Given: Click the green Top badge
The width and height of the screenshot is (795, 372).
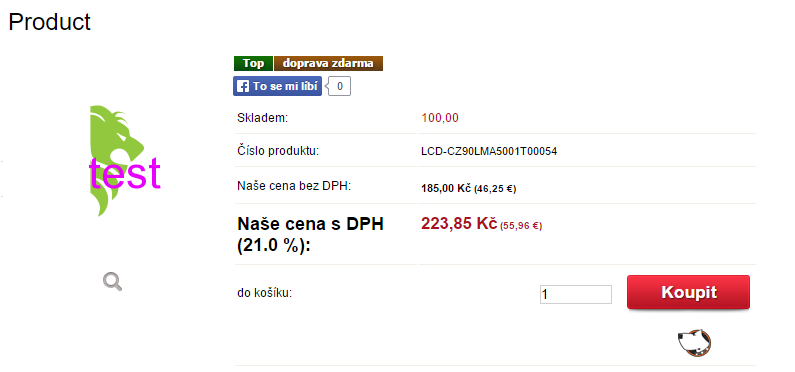Looking at the screenshot, I should point(254,63).
